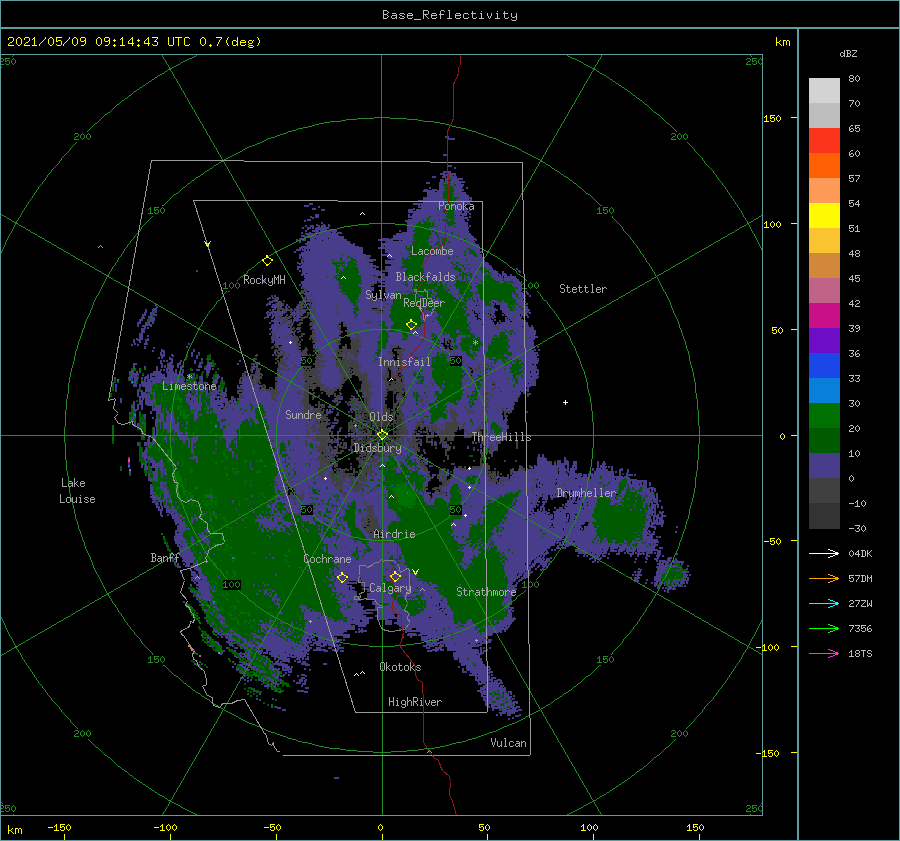The width and height of the screenshot is (900, 841).
Task: Click the Ponoka town label
Action: pos(456,206)
